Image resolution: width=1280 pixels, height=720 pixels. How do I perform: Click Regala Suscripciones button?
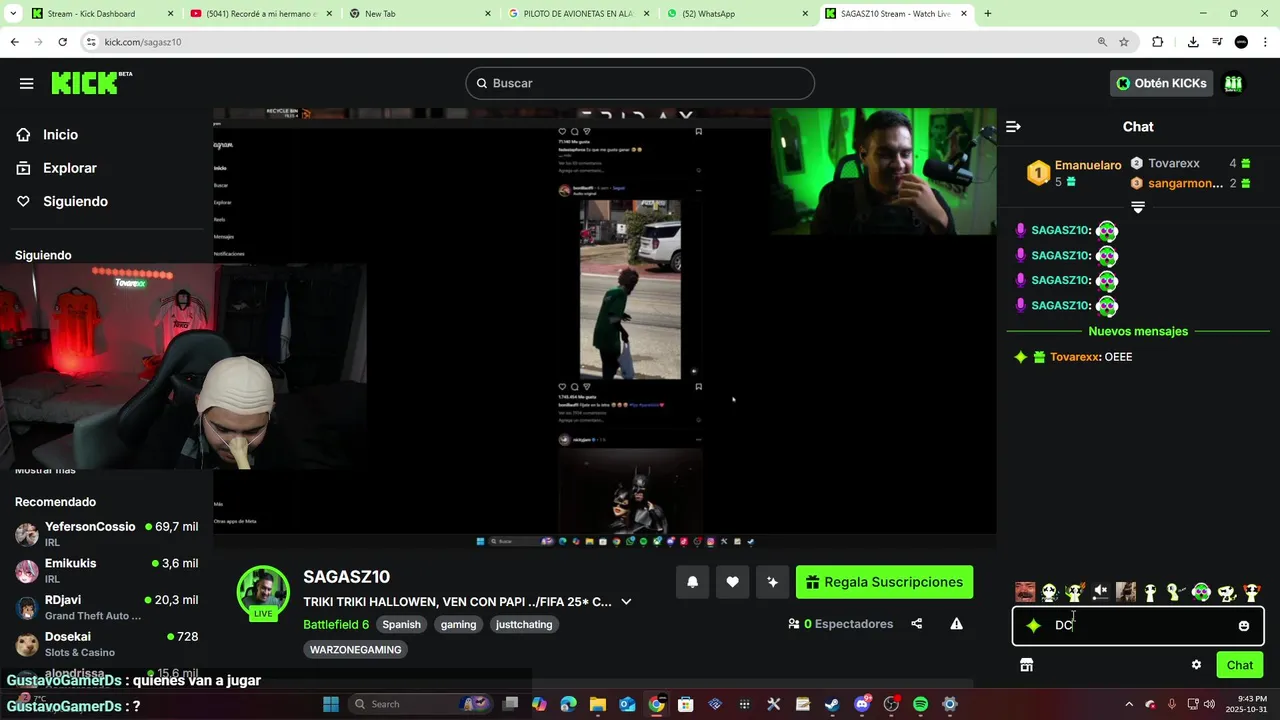click(x=884, y=582)
